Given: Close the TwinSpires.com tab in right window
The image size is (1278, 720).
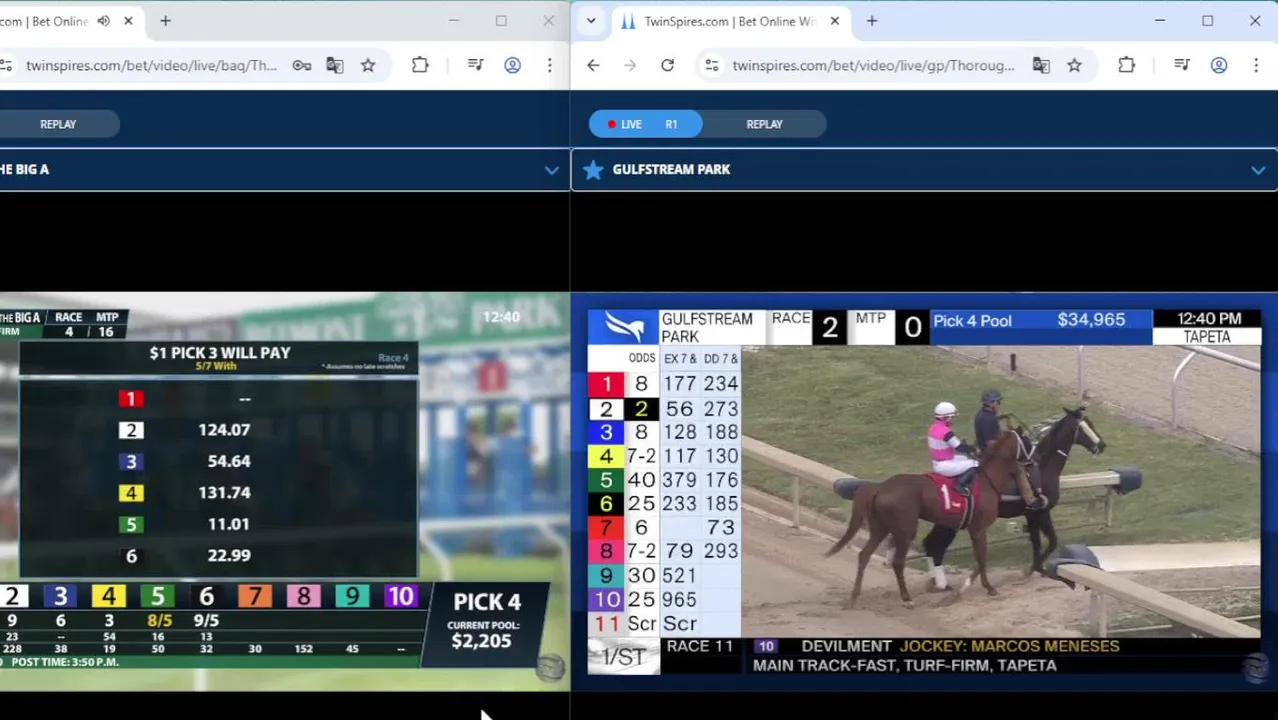Looking at the screenshot, I should click(x=835, y=21).
